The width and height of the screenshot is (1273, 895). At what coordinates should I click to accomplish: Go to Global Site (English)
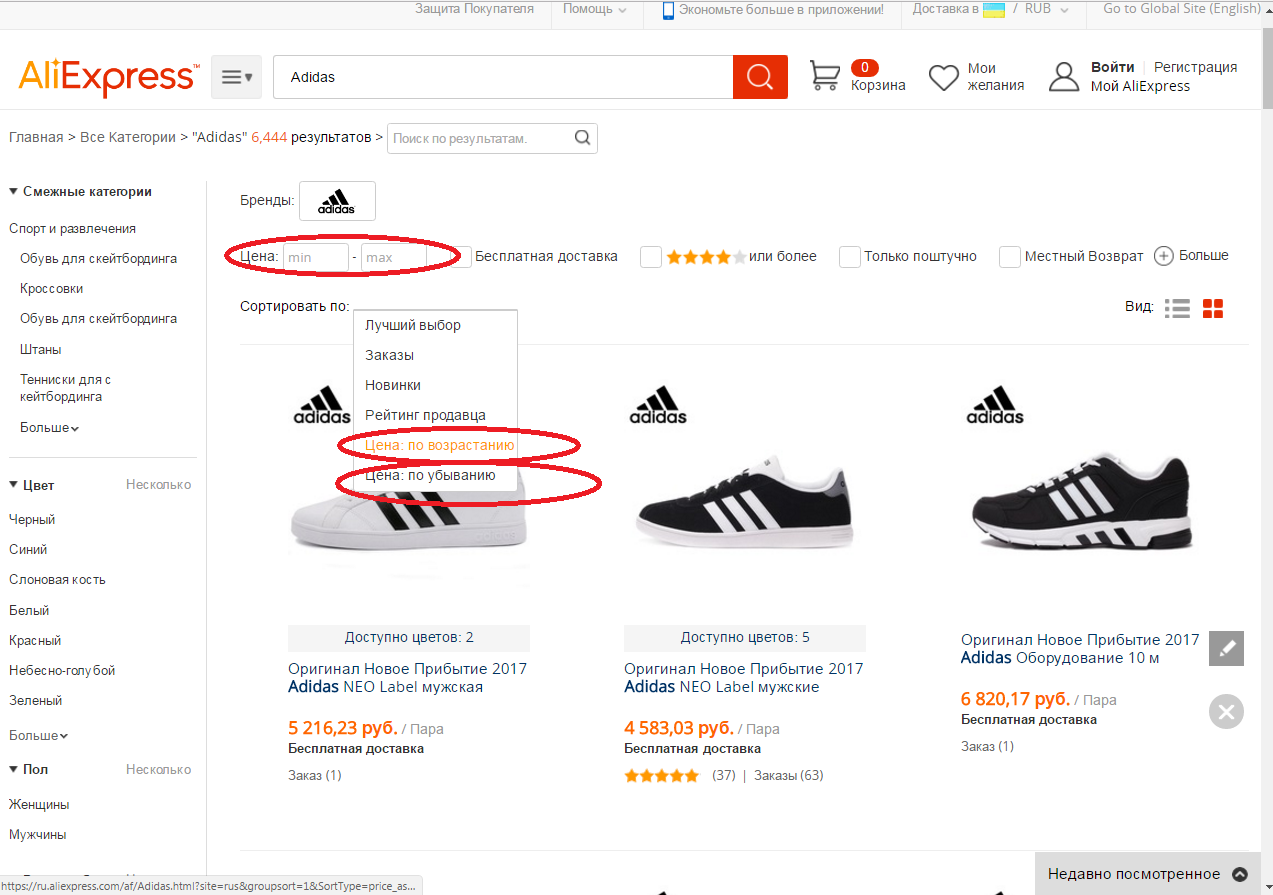1181,9
